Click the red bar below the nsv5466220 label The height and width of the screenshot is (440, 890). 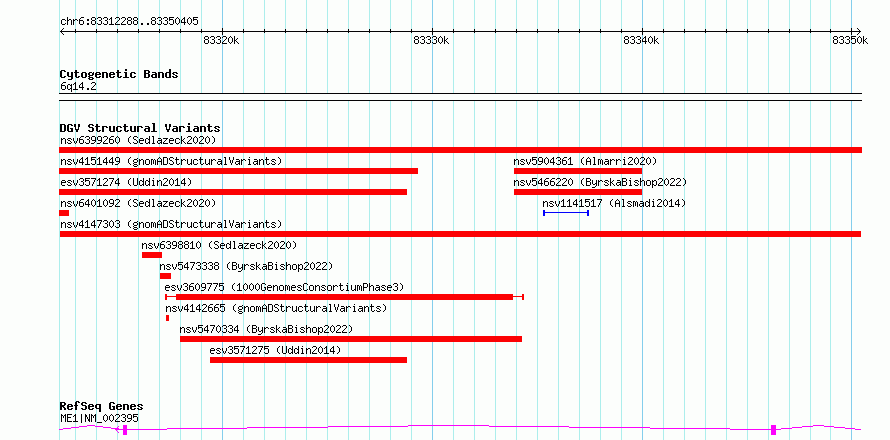578,192
